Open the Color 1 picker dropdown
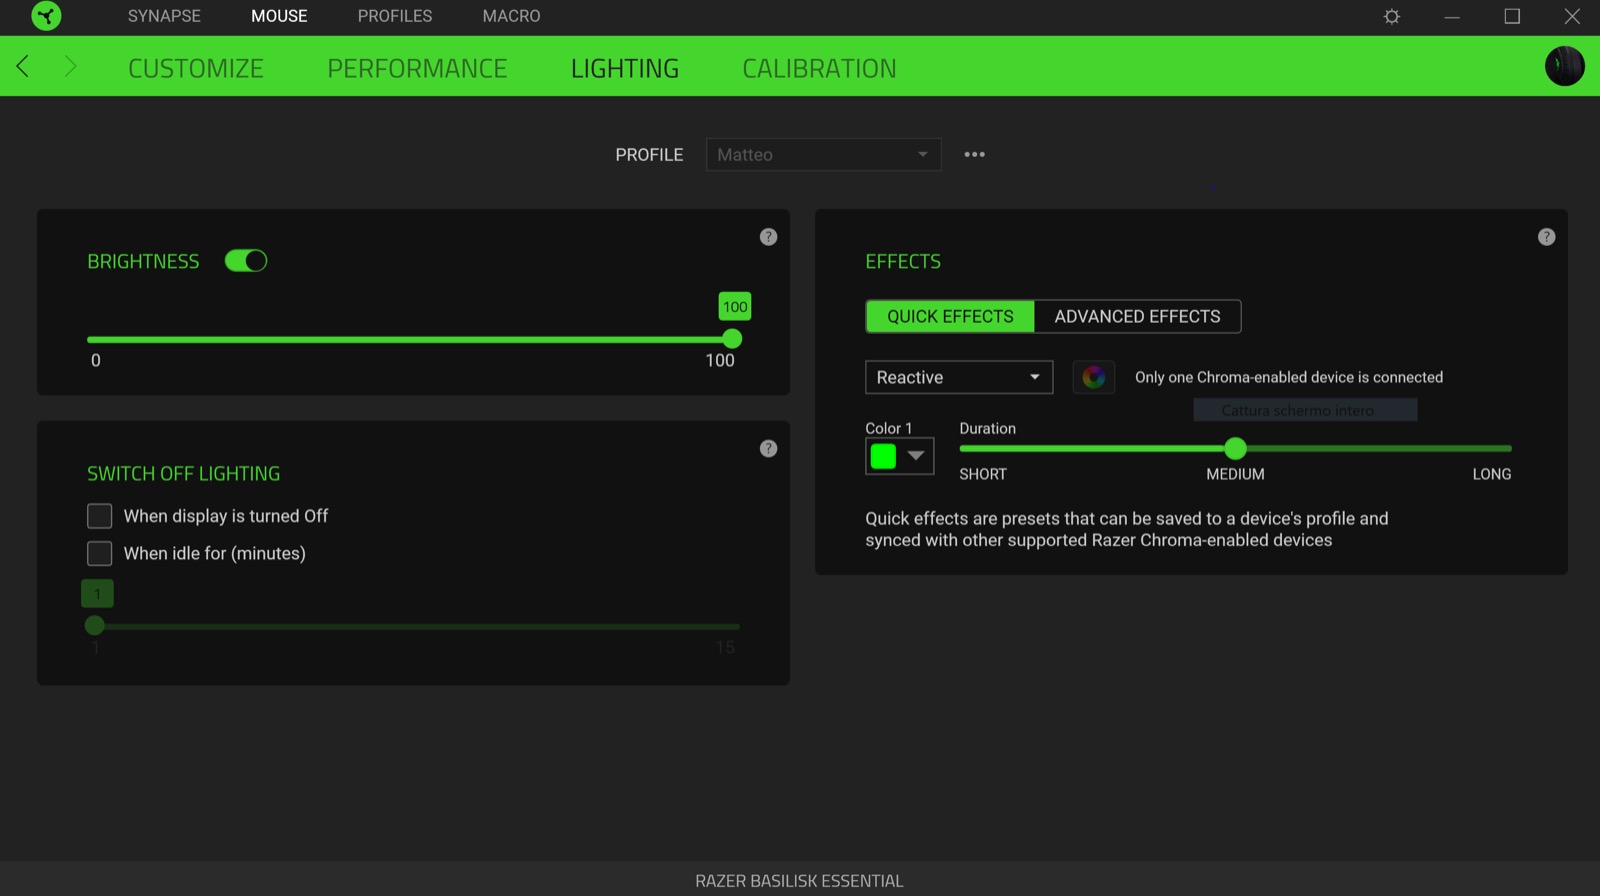The width and height of the screenshot is (1600, 896). coord(899,456)
